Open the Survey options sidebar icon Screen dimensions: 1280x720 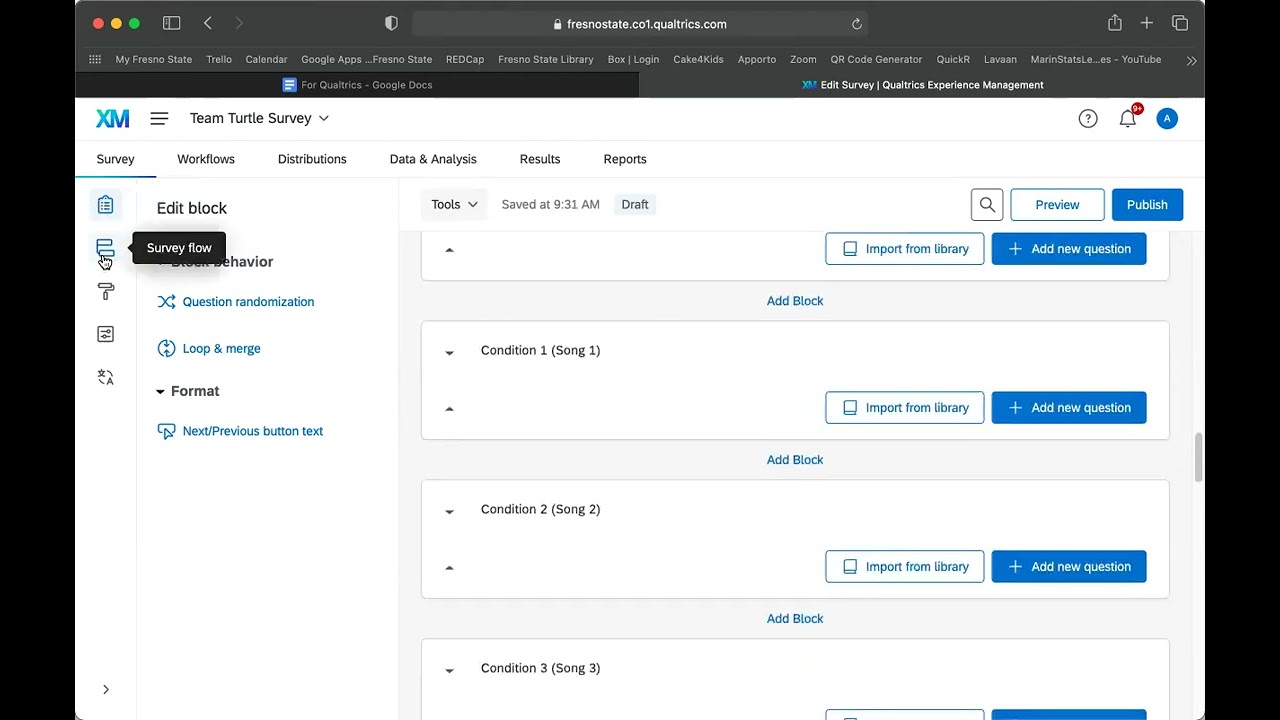point(105,334)
